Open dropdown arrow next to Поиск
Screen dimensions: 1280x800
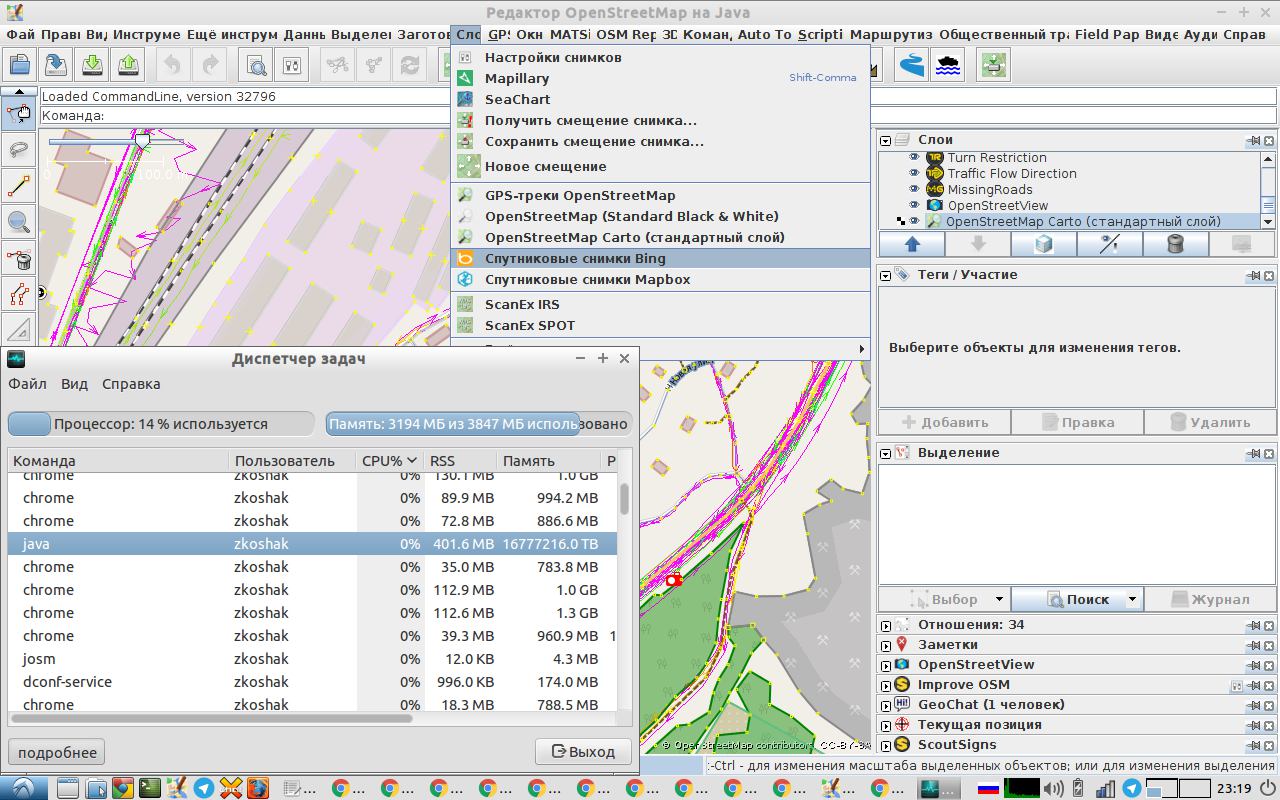(1132, 599)
